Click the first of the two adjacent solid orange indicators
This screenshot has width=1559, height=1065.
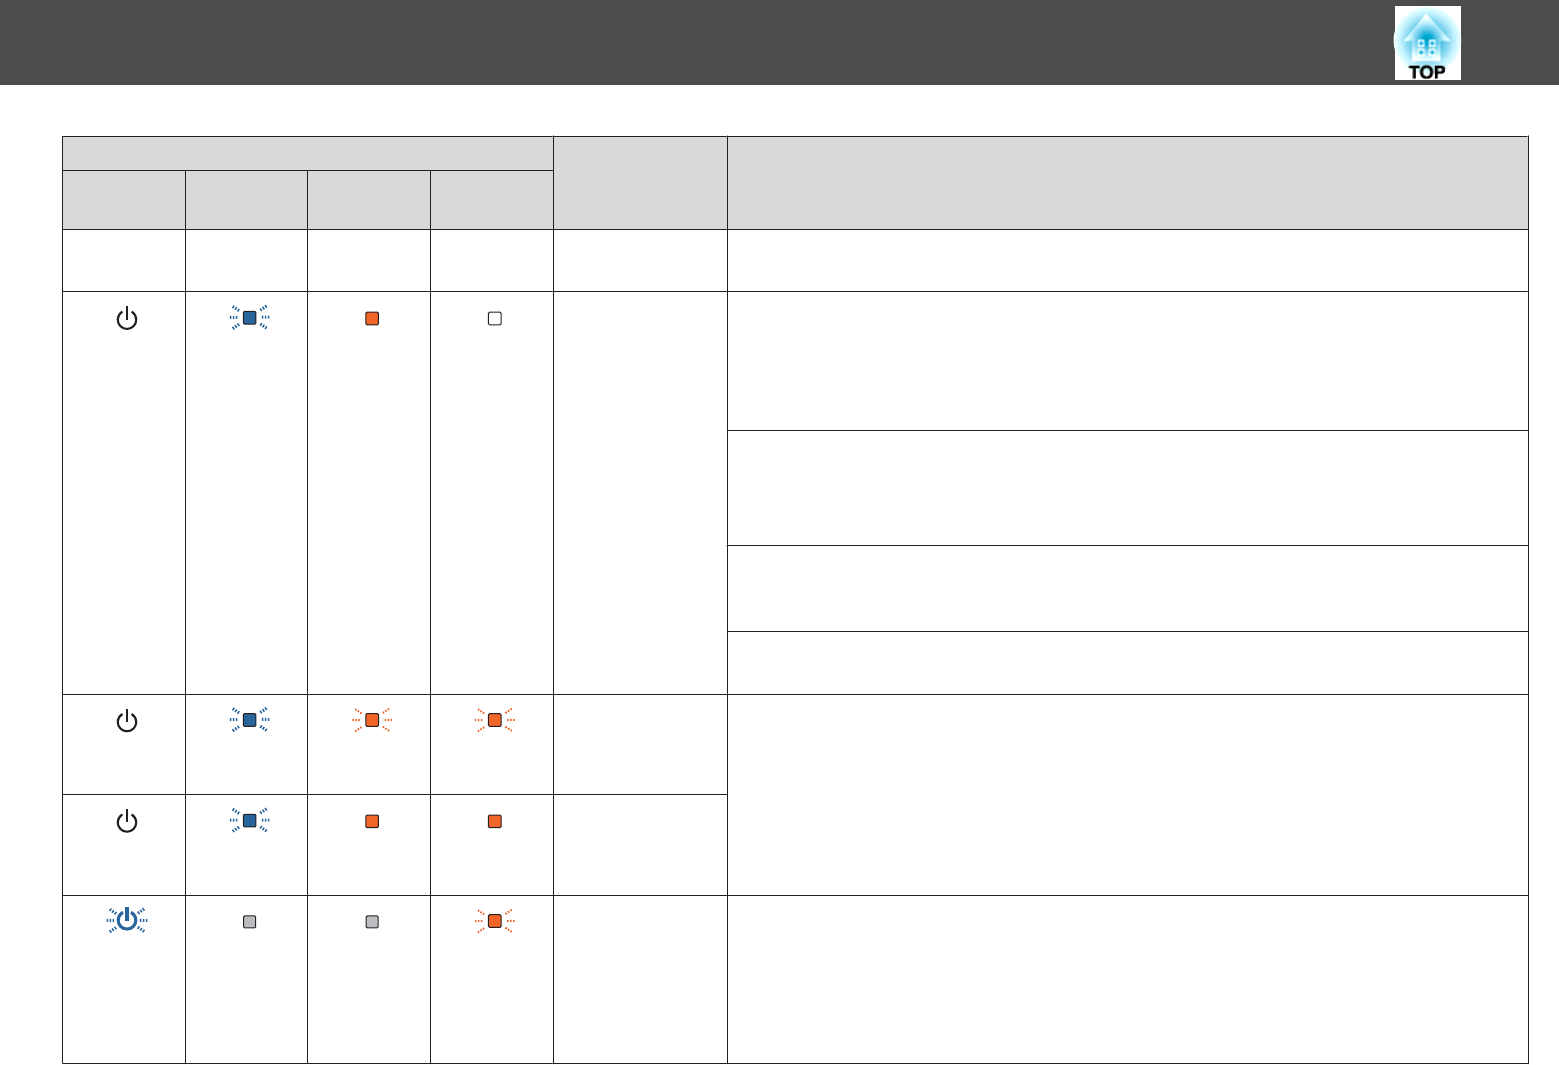pos(372,821)
